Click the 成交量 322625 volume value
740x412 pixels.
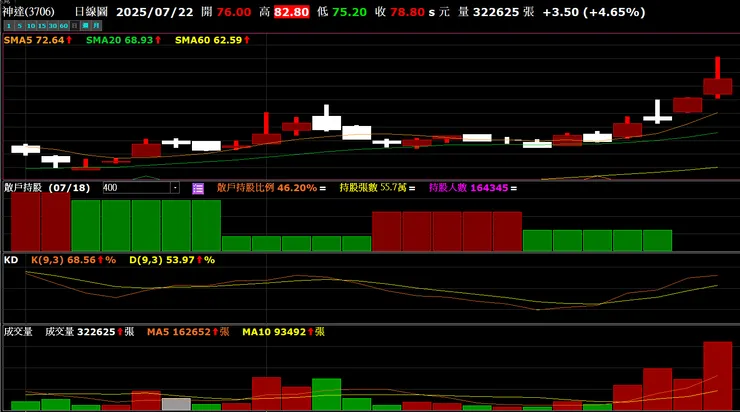pos(90,332)
